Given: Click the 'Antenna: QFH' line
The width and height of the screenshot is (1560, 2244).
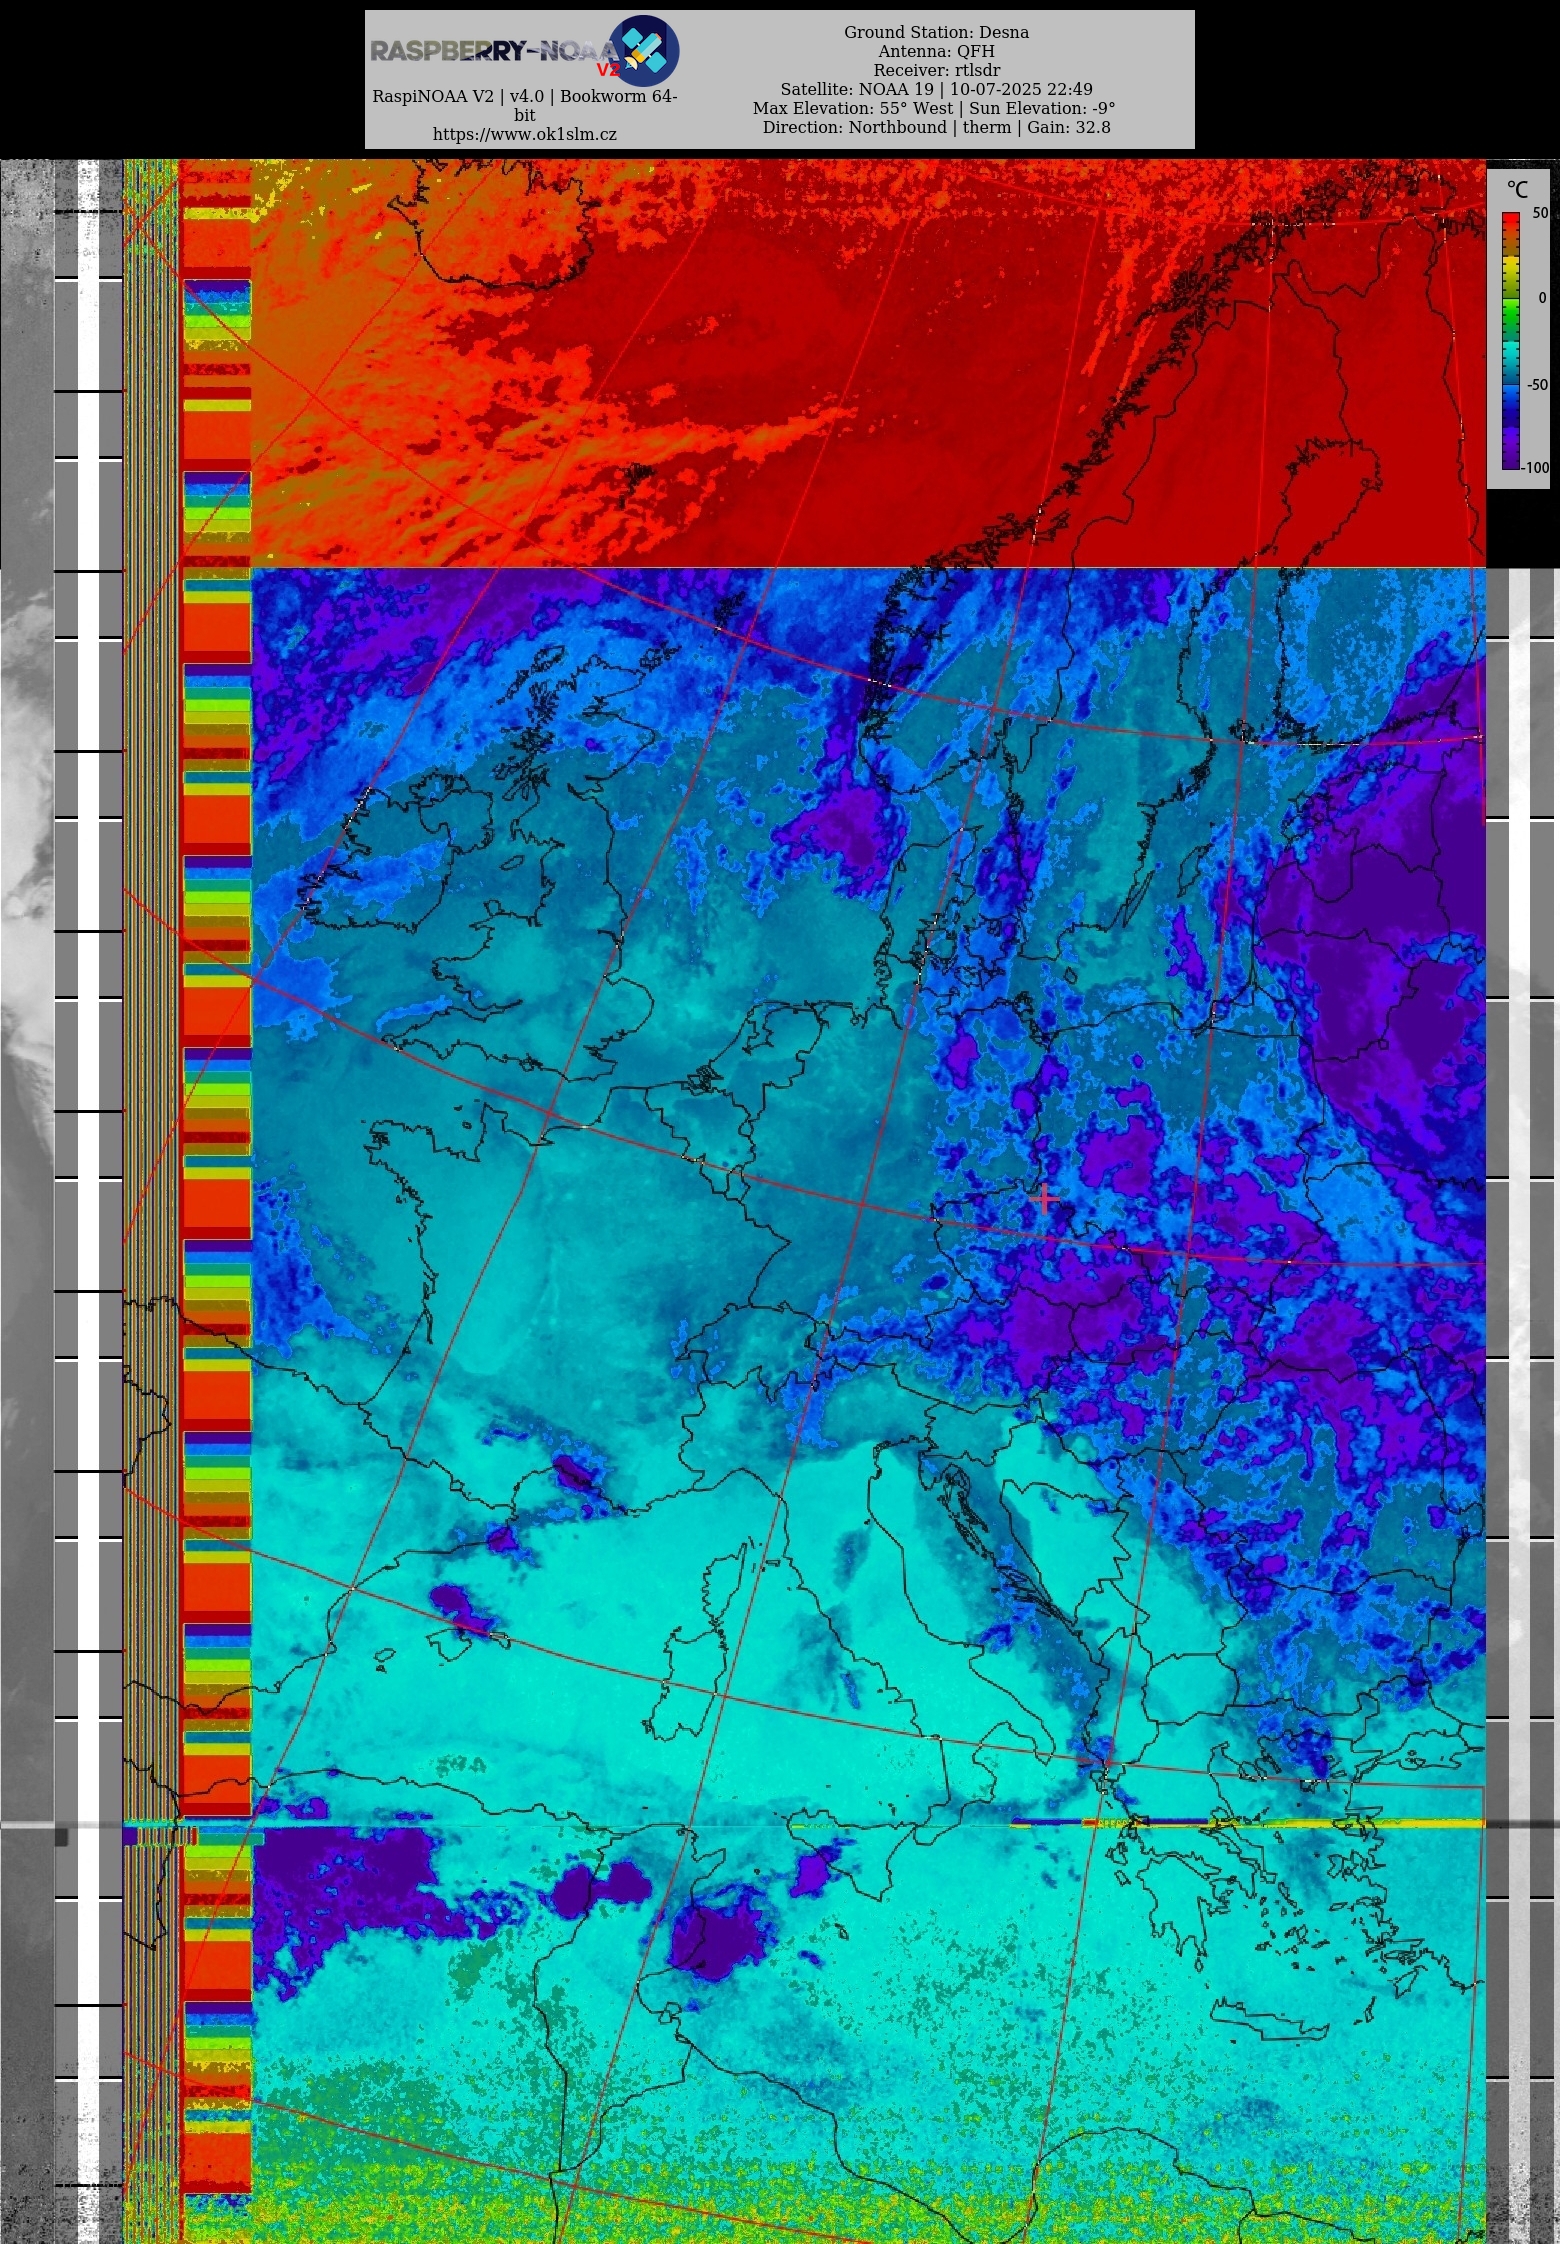Looking at the screenshot, I should (x=936, y=51).
